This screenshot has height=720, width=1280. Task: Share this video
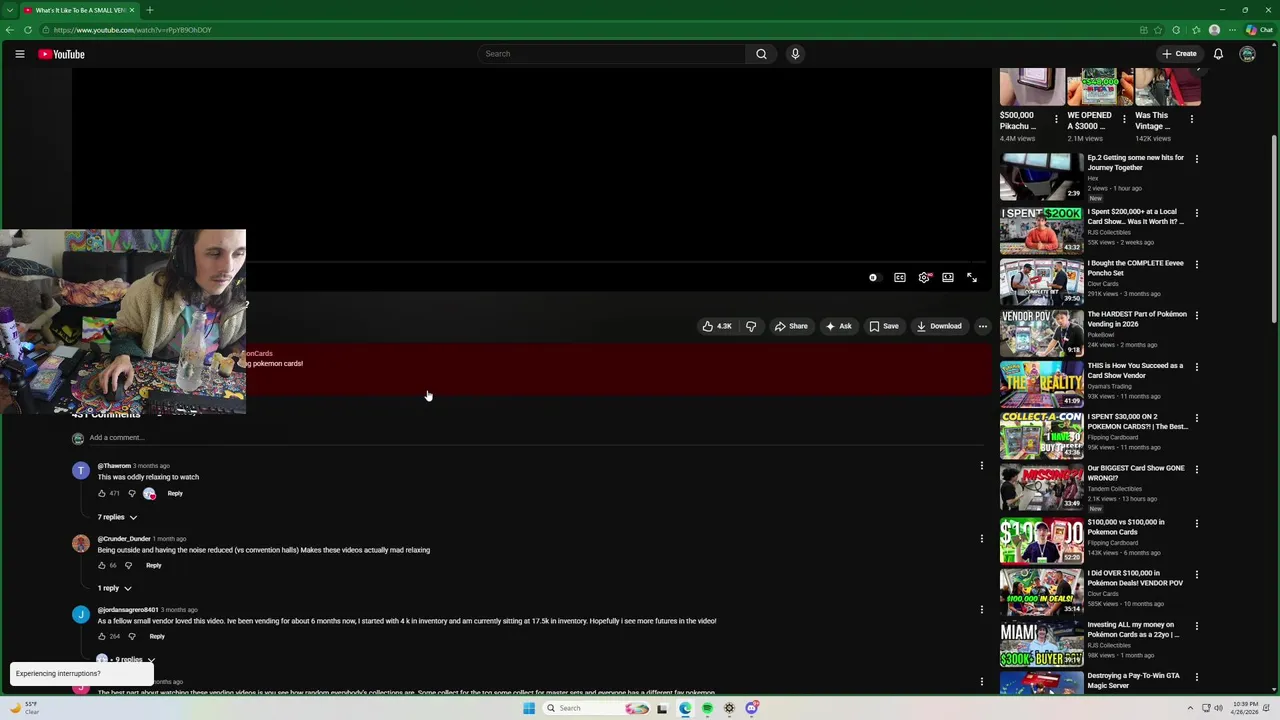(791, 326)
